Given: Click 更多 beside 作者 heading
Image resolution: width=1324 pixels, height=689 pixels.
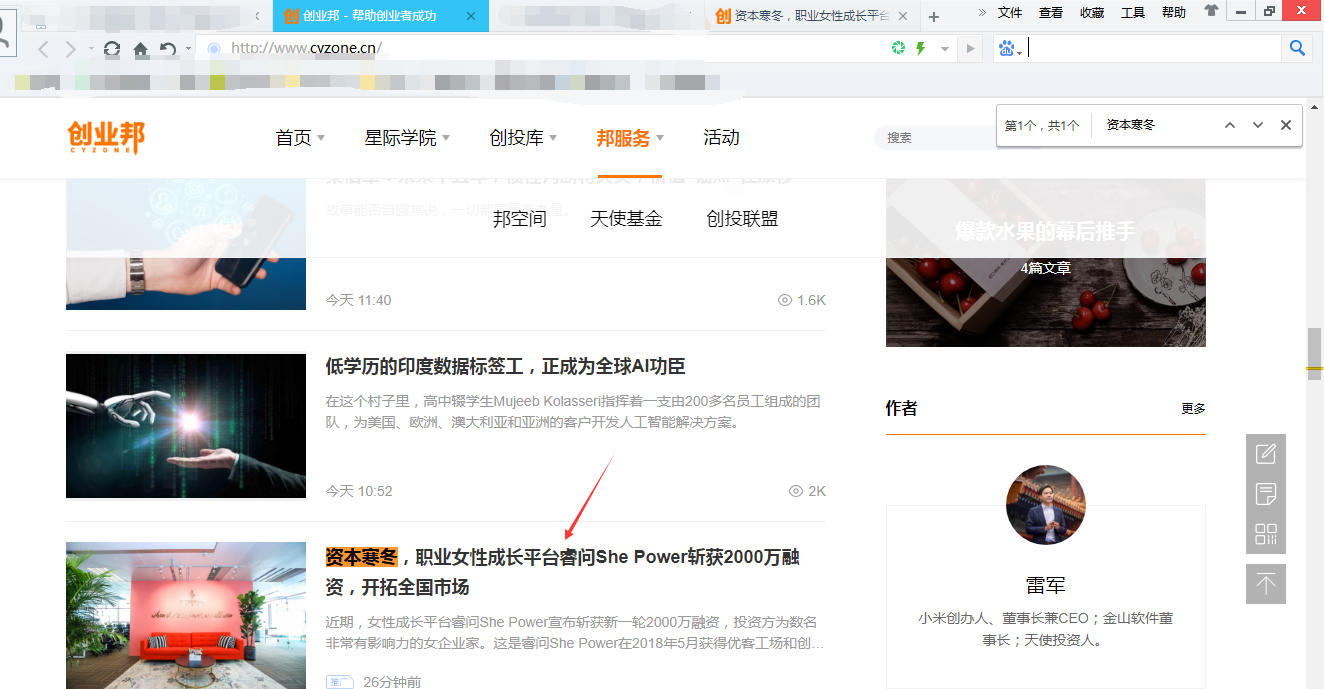Looking at the screenshot, I should 1193,408.
